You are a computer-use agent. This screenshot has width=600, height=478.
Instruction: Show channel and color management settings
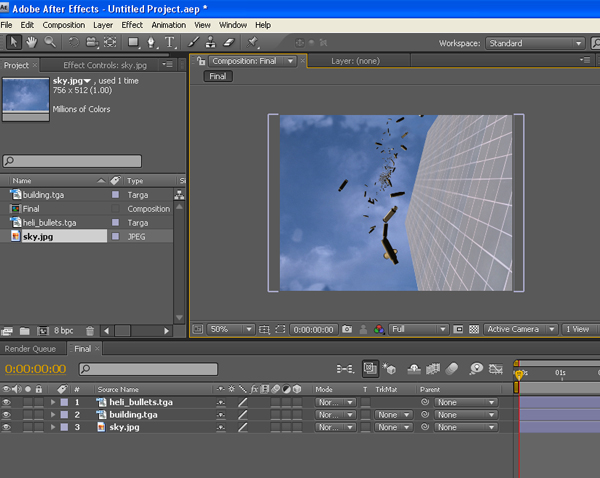coord(379,329)
